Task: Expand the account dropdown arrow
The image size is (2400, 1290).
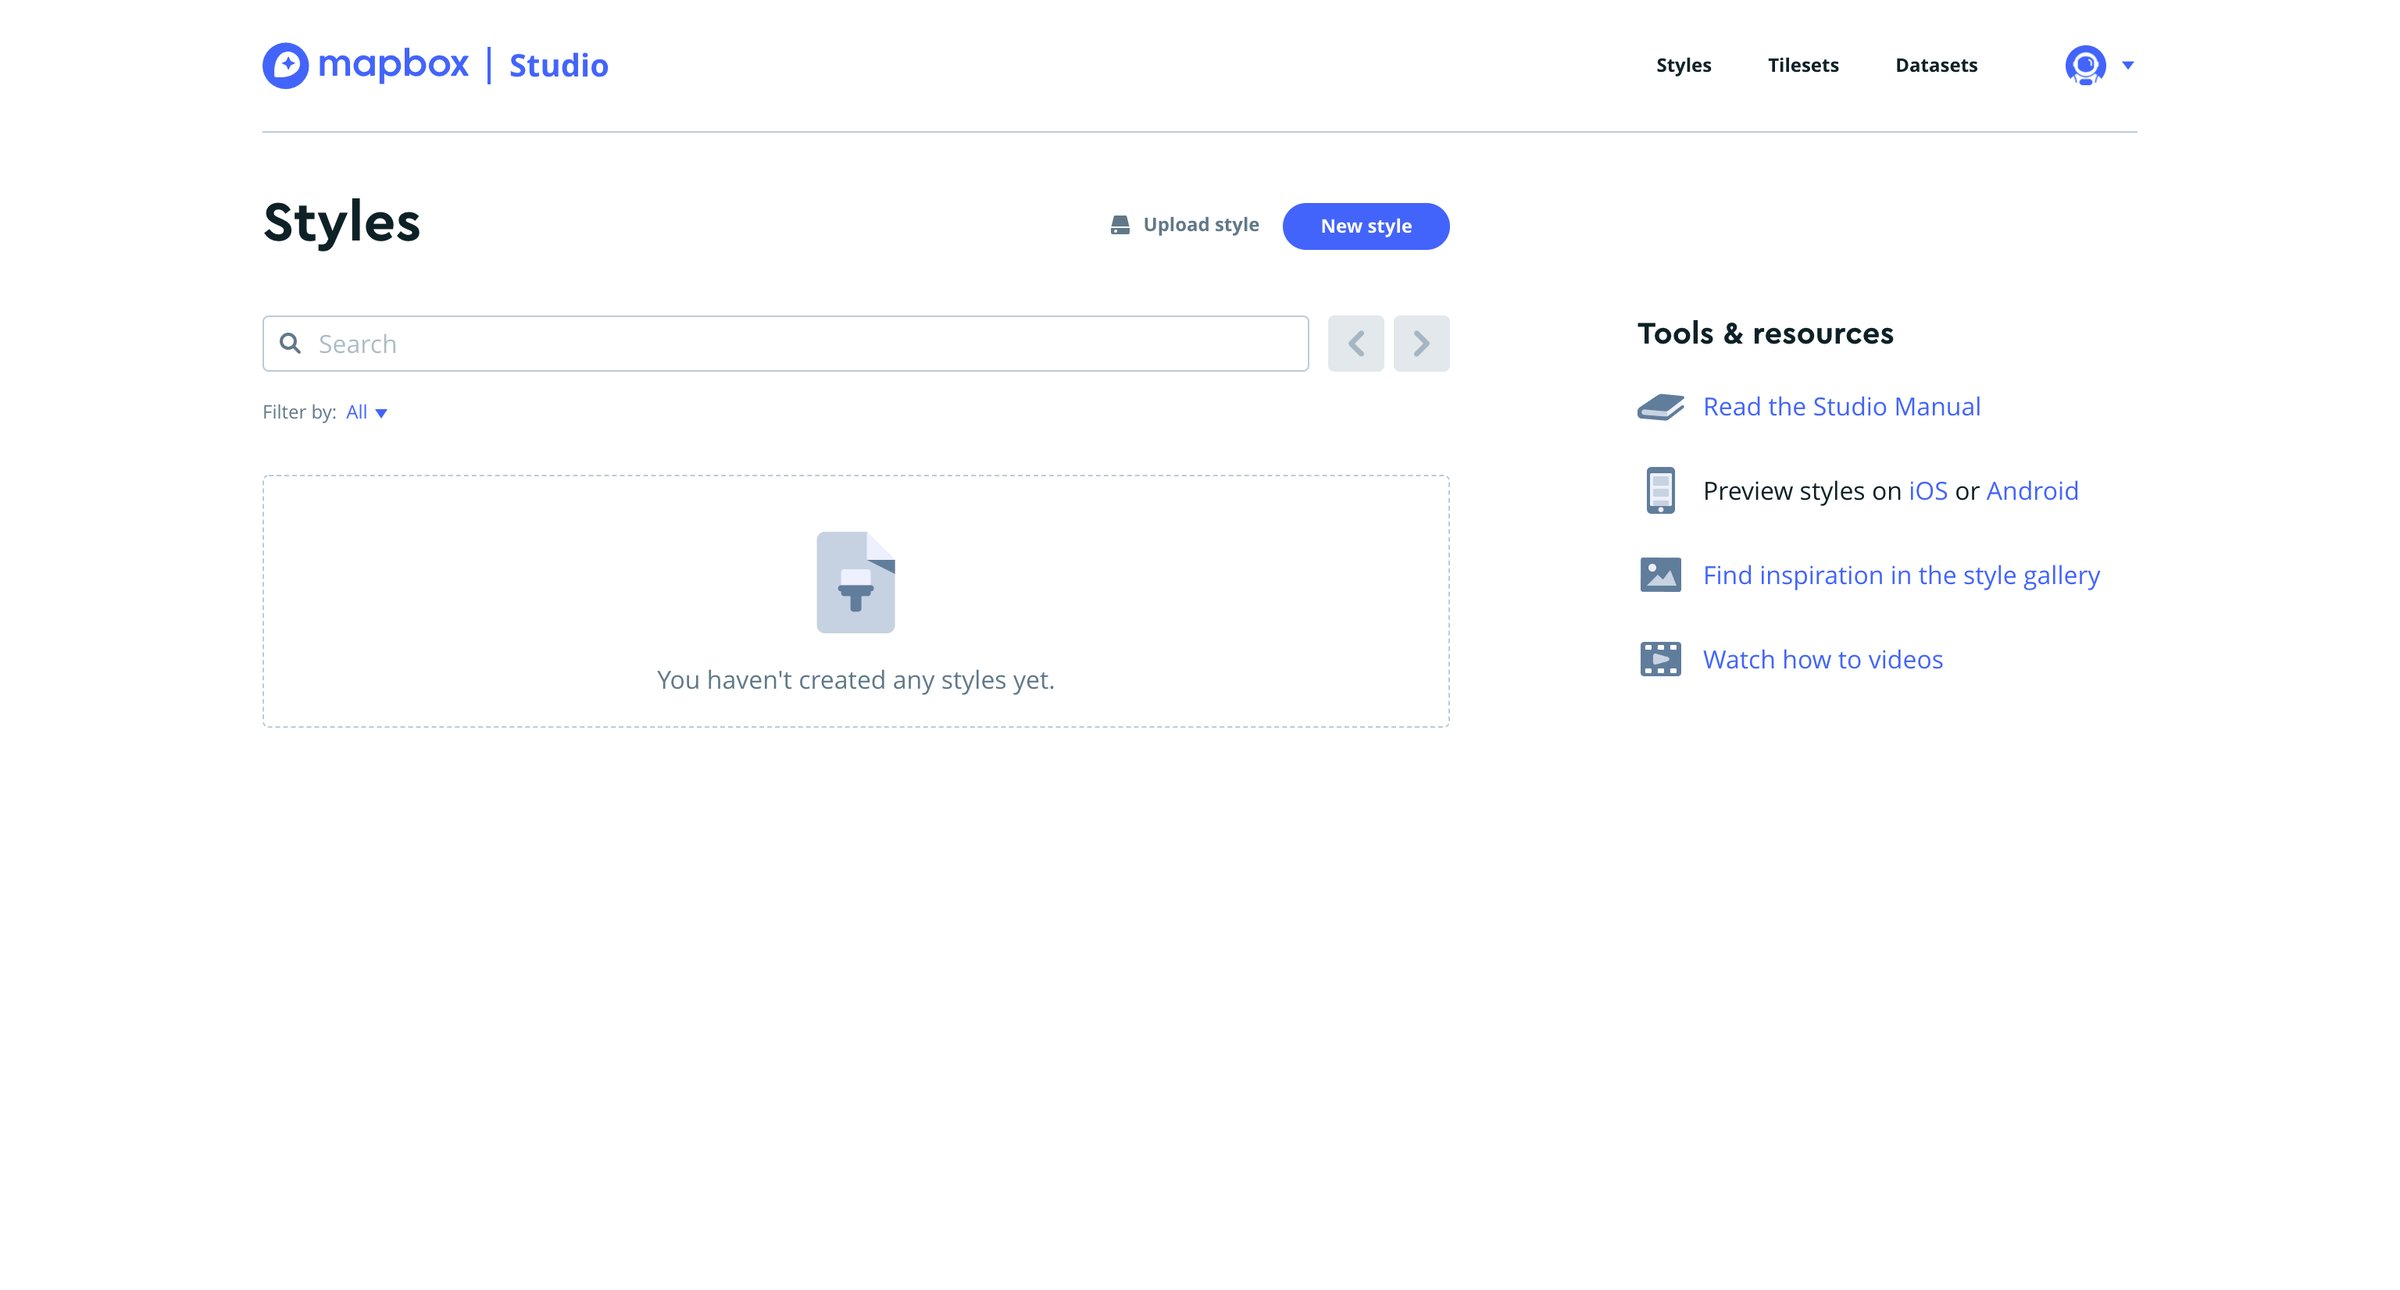Action: [x=2128, y=65]
